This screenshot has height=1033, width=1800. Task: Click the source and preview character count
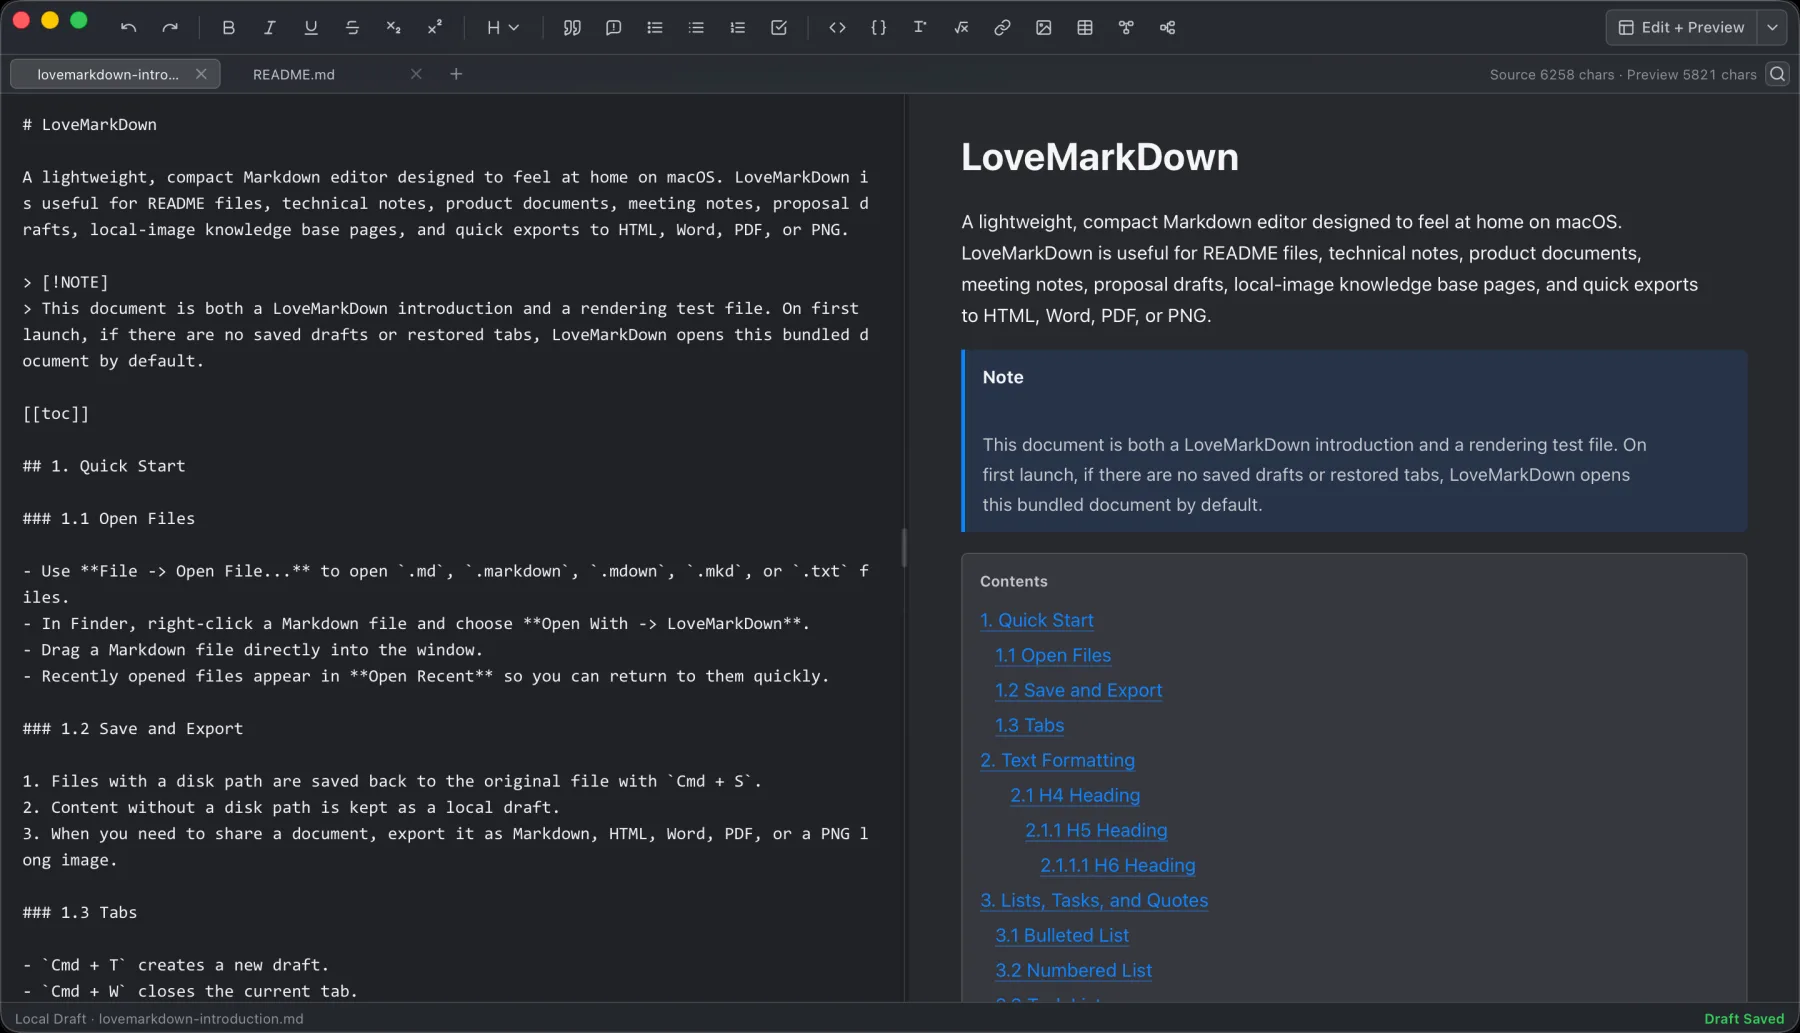[1623, 75]
